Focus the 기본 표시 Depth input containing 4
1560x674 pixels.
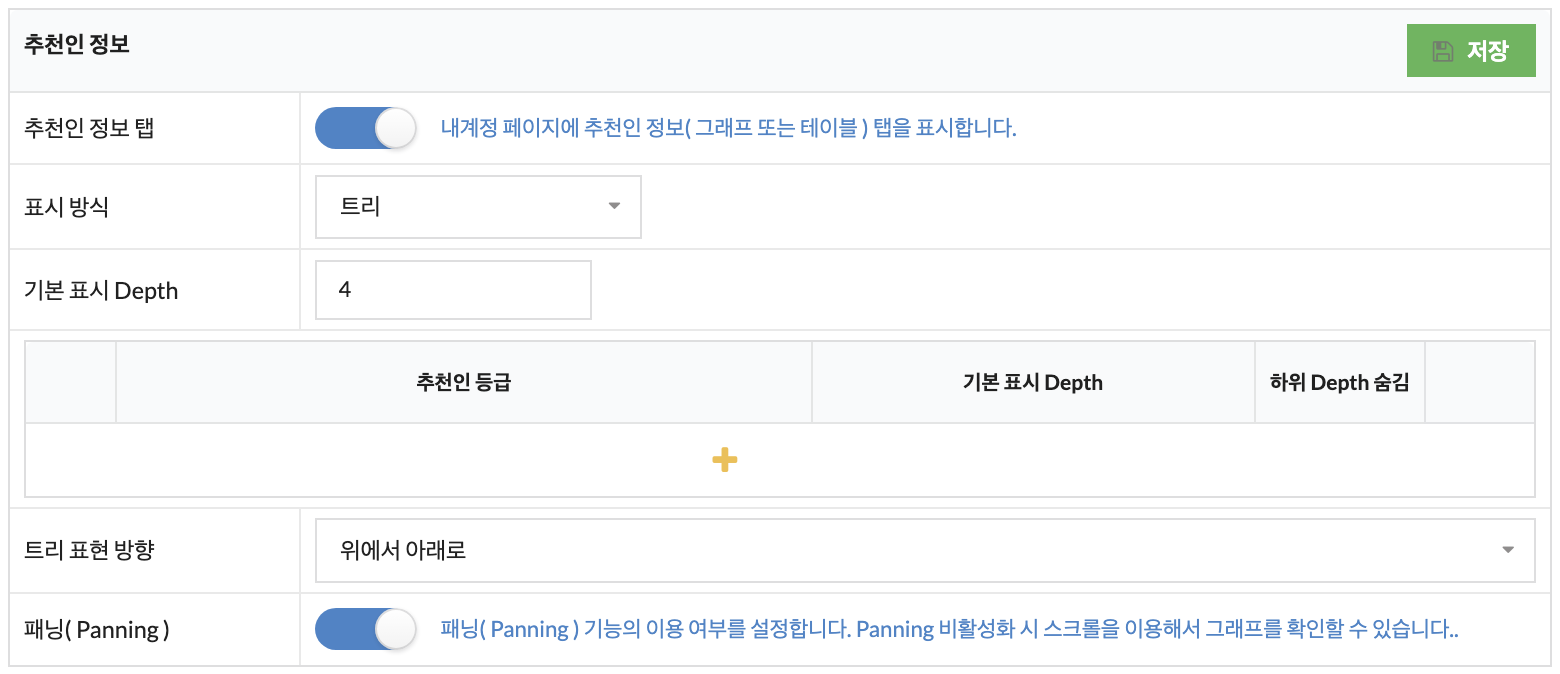(453, 290)
